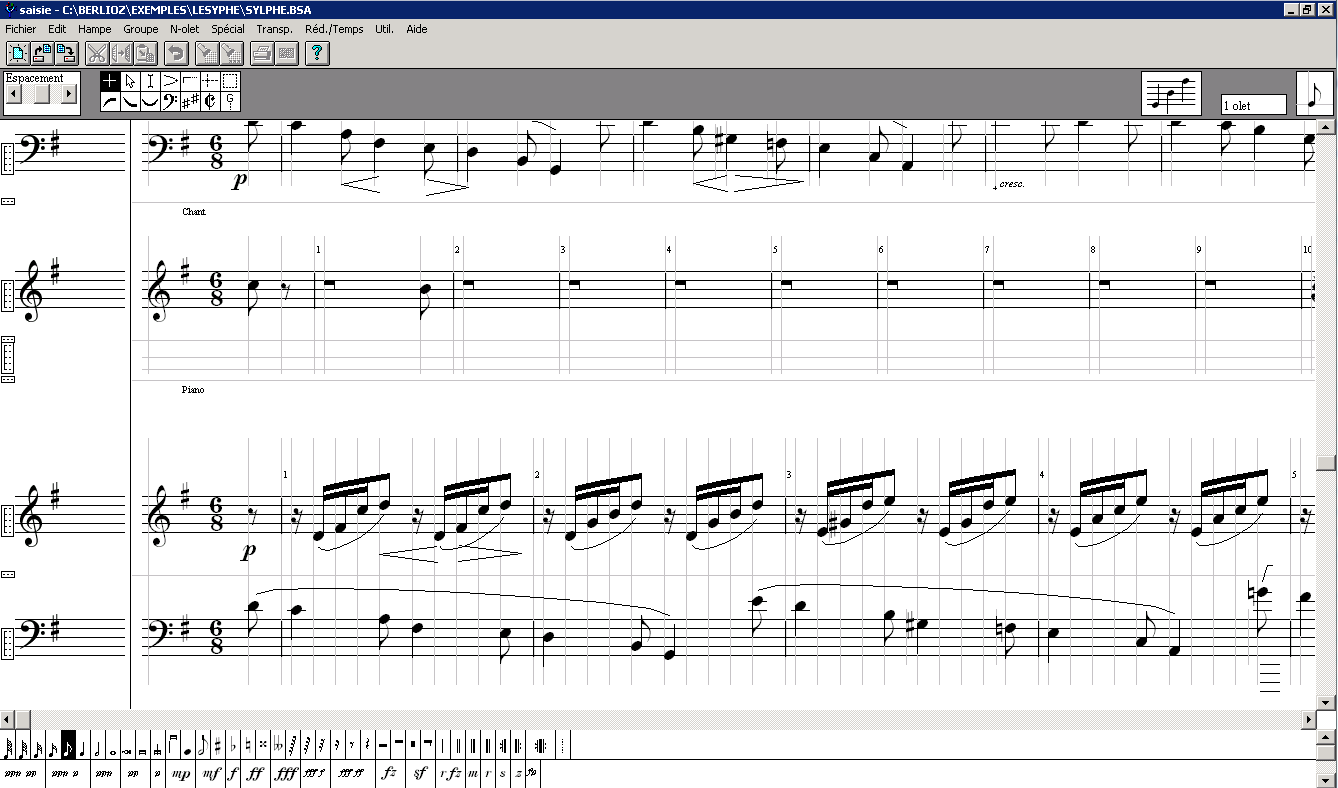
Task: Select the arrow pointer tool
Action: 130,81
